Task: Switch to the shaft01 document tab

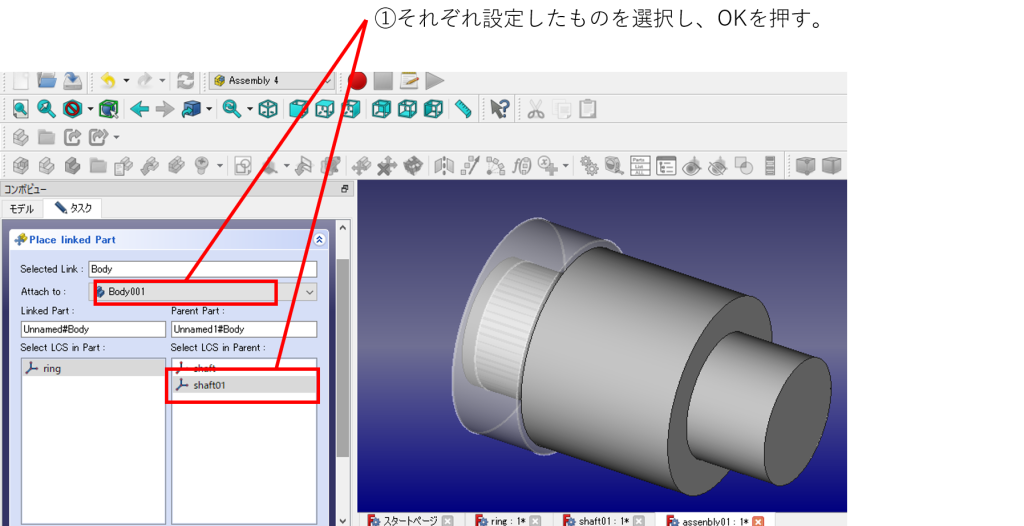Action: click(594, 520)
